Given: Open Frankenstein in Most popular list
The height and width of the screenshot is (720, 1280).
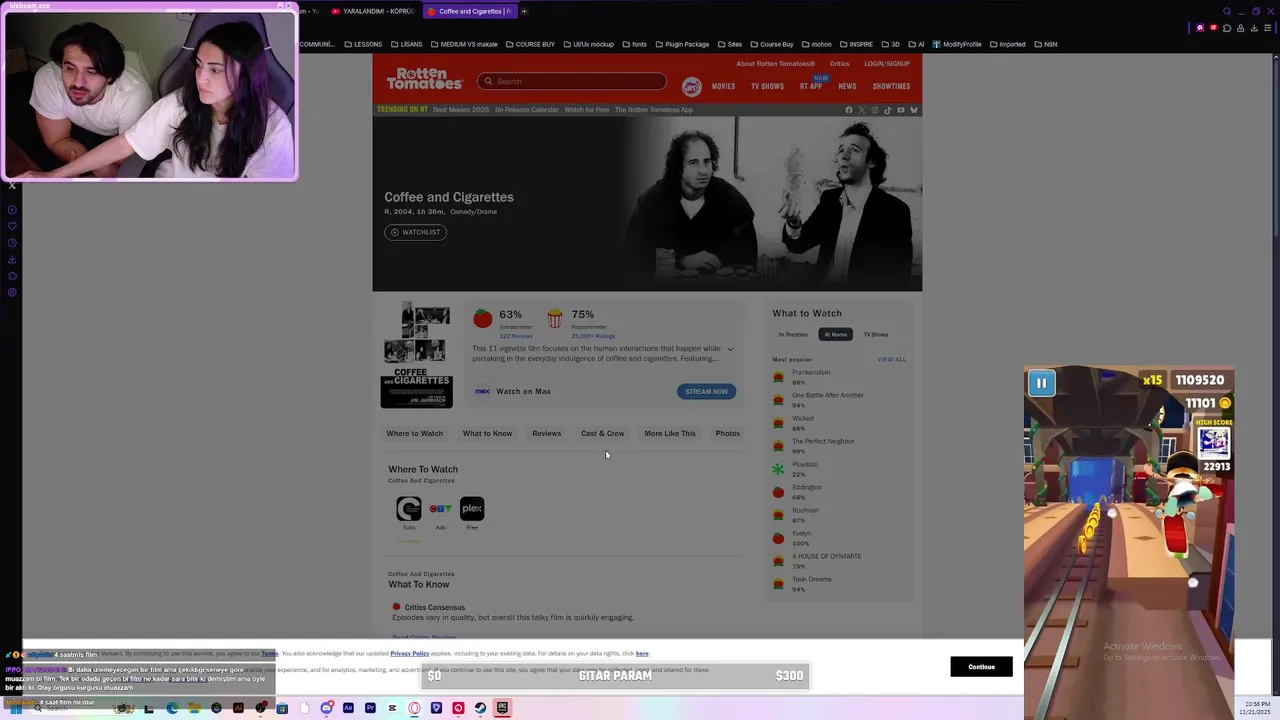Looking at the screenshot, I should (811, 372).
